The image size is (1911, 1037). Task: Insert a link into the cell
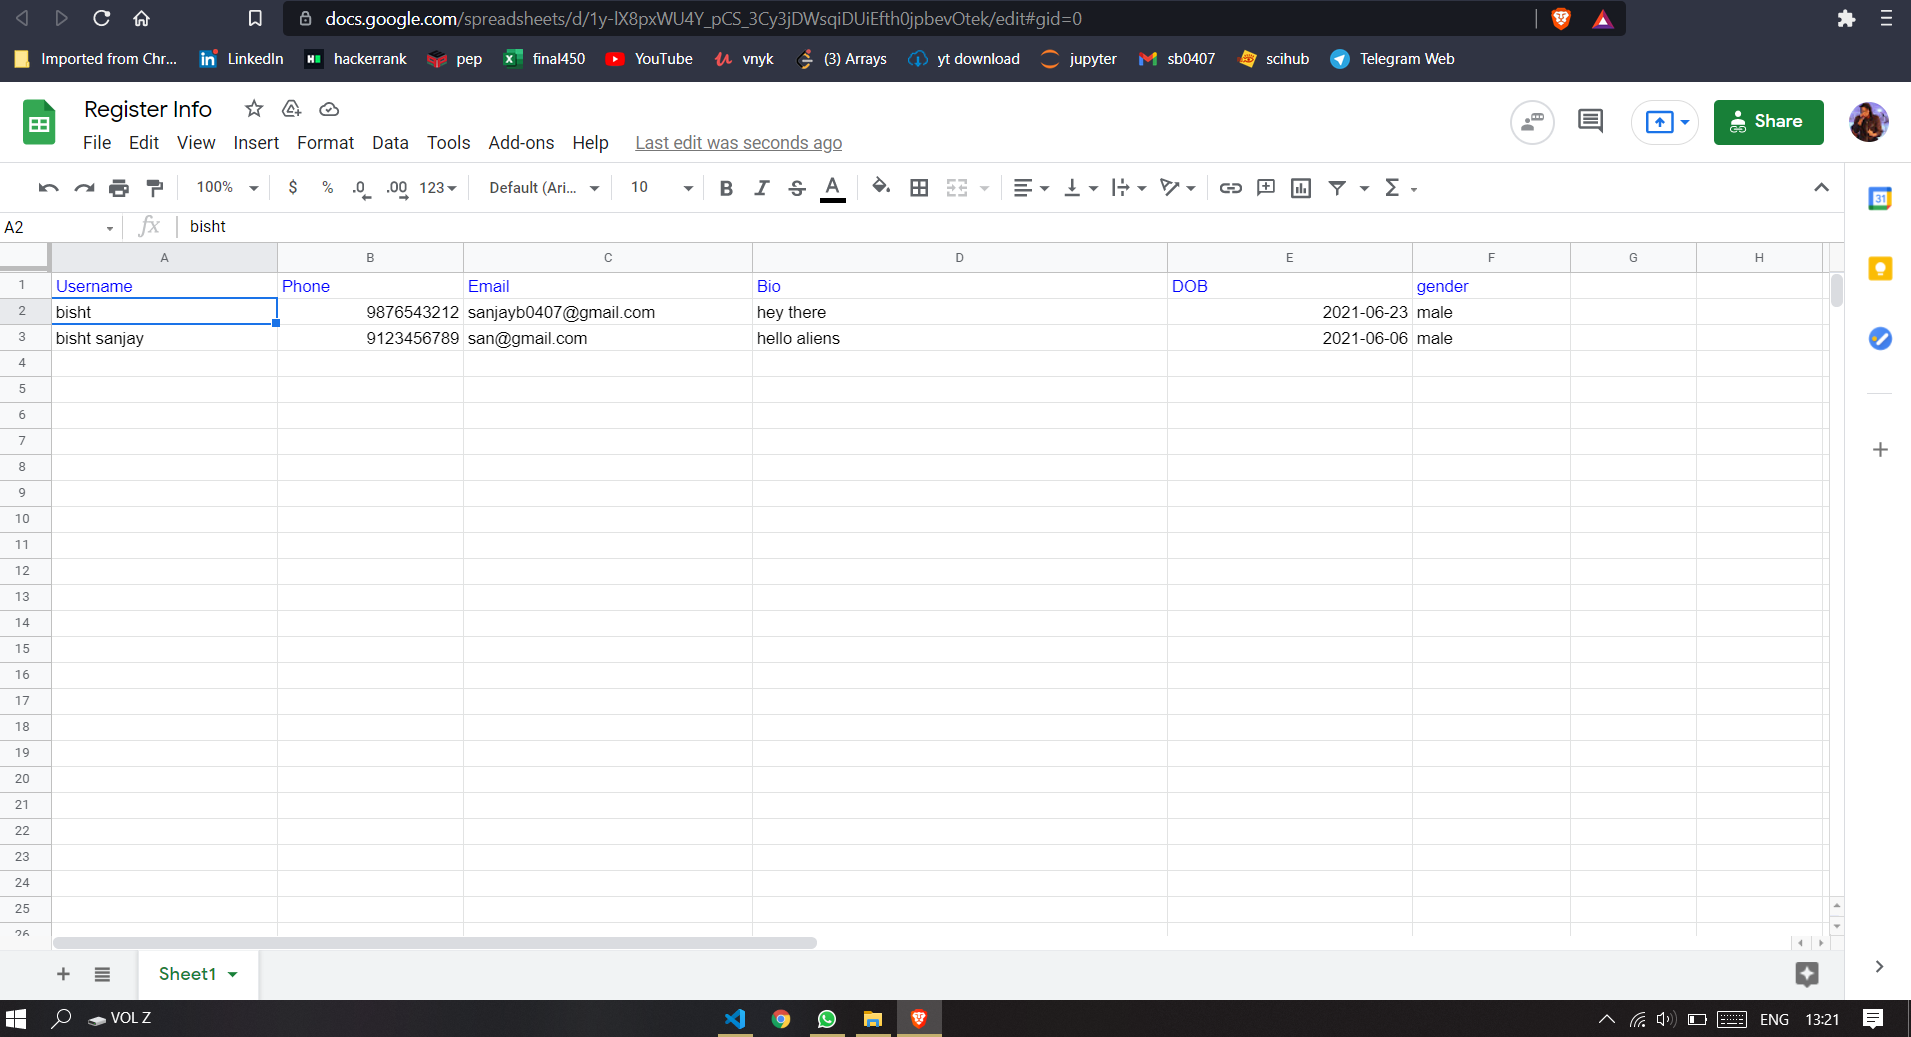1230,188
